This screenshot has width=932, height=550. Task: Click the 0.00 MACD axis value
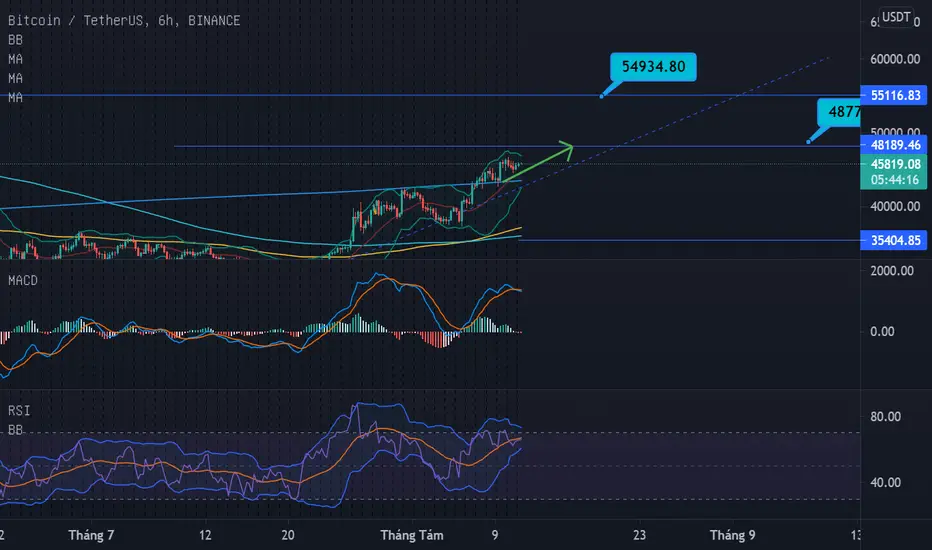click(882, 332)
